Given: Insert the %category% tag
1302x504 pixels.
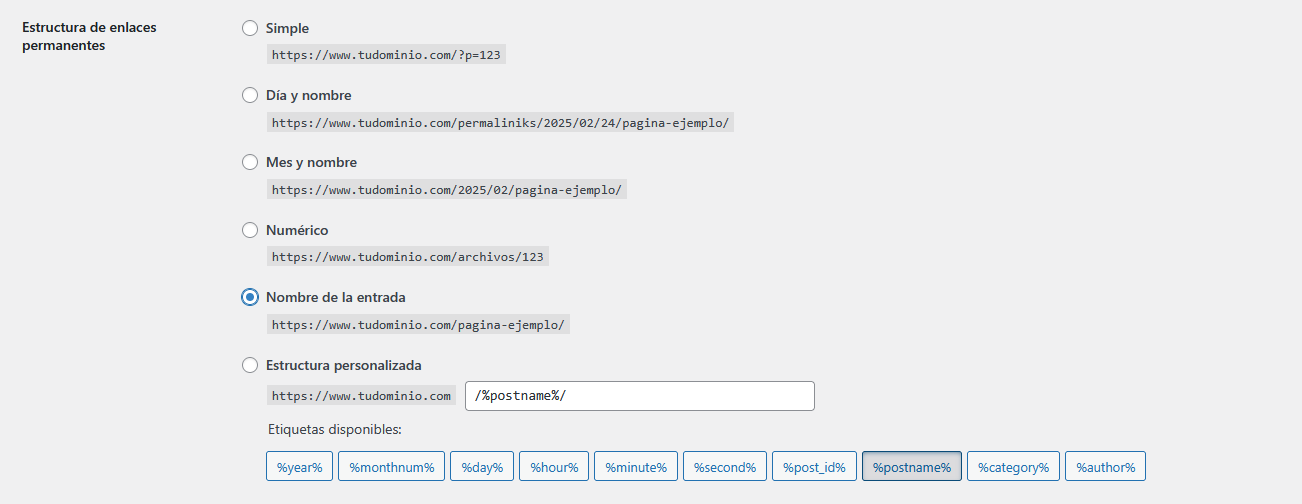Looking at the screenshot, I should pos(1014,467).
